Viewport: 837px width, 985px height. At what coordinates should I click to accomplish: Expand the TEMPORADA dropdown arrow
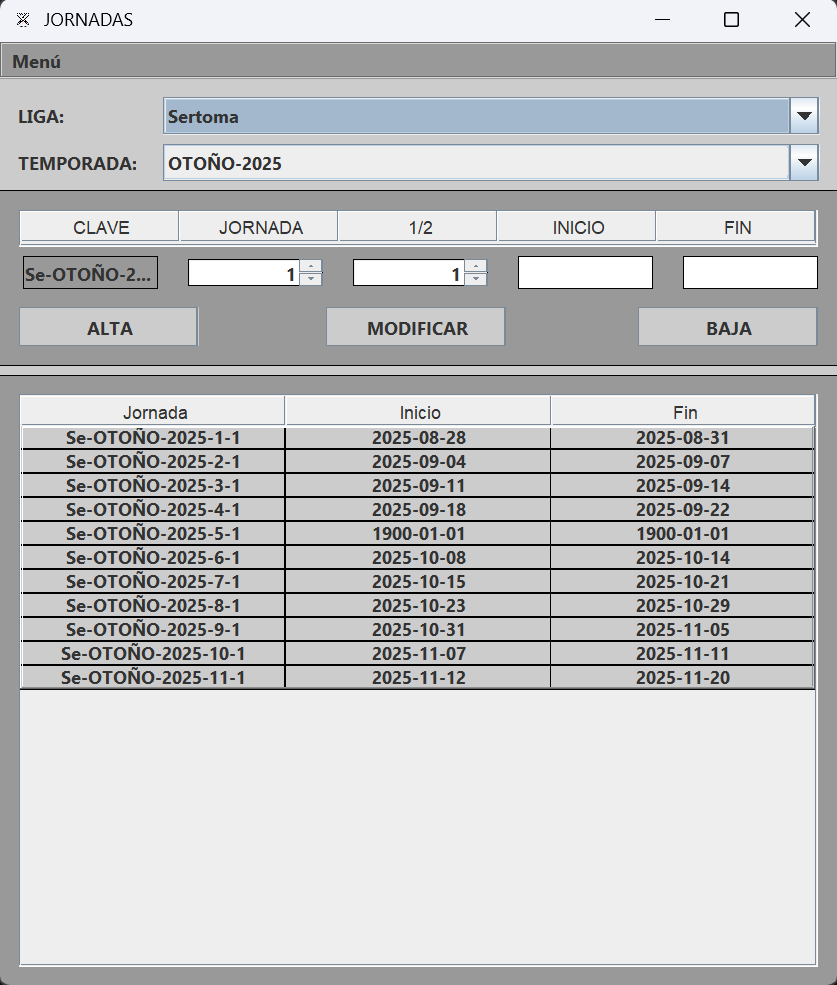tap(804, 162)
